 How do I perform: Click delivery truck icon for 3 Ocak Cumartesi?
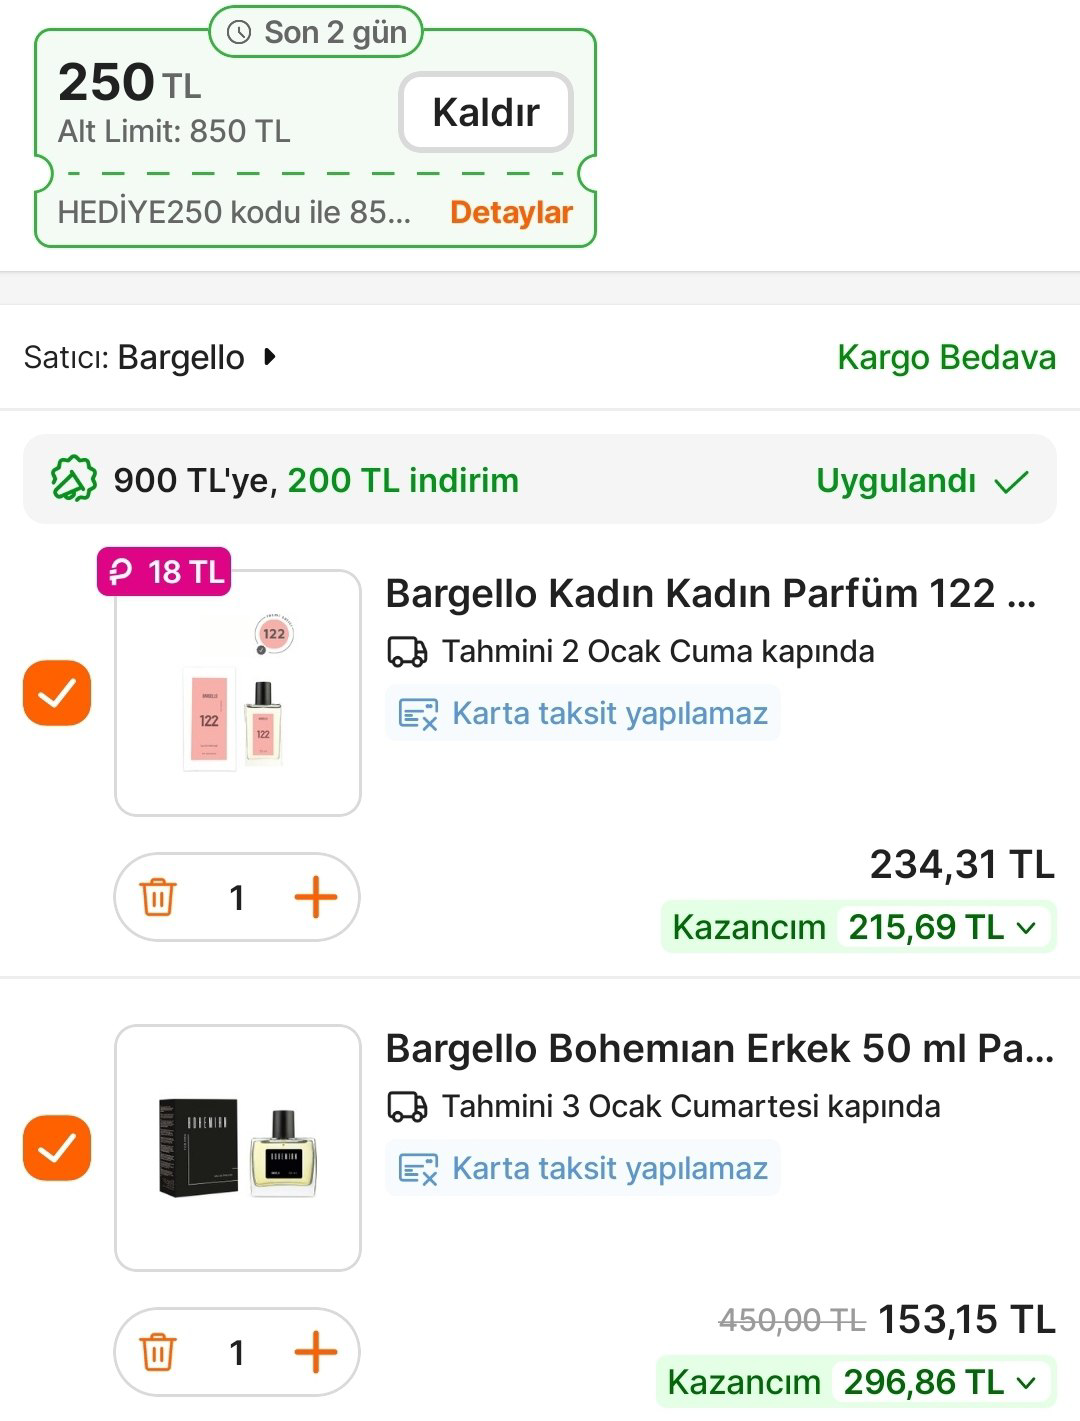[x=407, y=1107]
